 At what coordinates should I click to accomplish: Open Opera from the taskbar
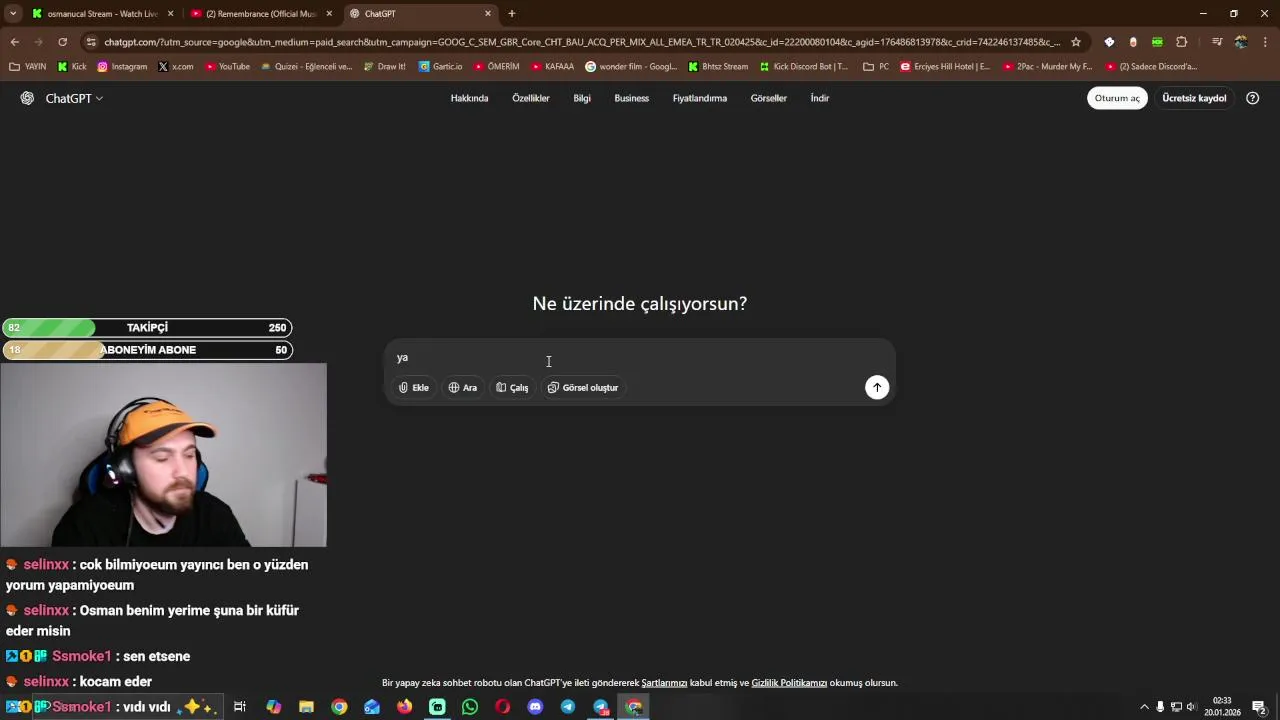(x=502, y=707)
